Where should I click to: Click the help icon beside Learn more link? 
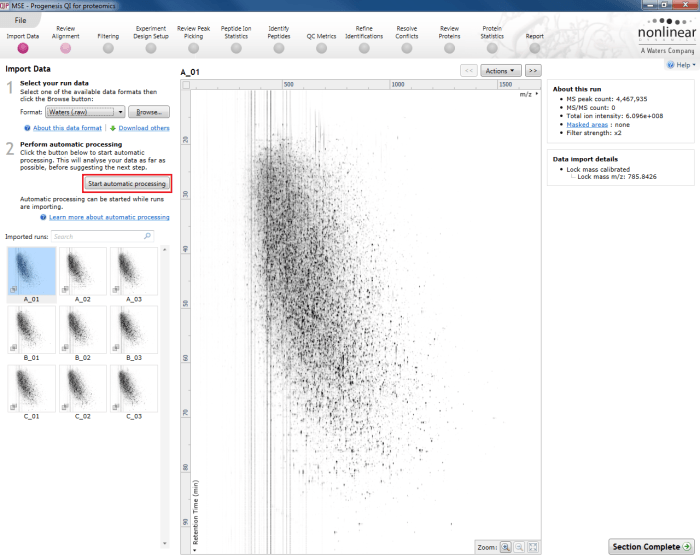pyautogui.click(x=43, y=217)
